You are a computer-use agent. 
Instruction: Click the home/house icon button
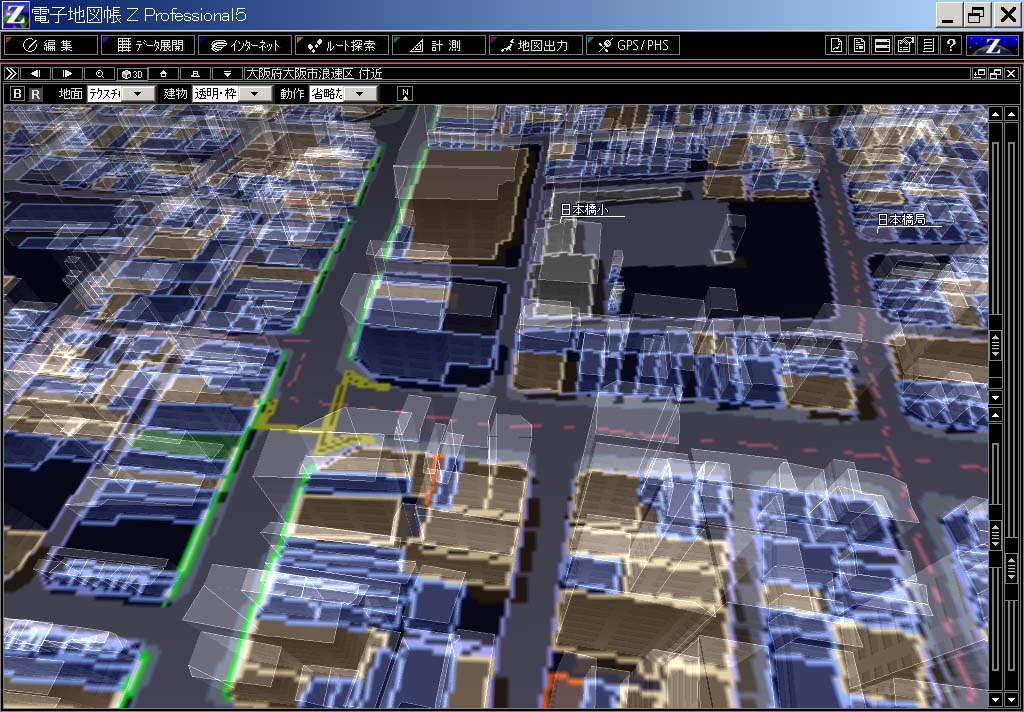(163, 74)
